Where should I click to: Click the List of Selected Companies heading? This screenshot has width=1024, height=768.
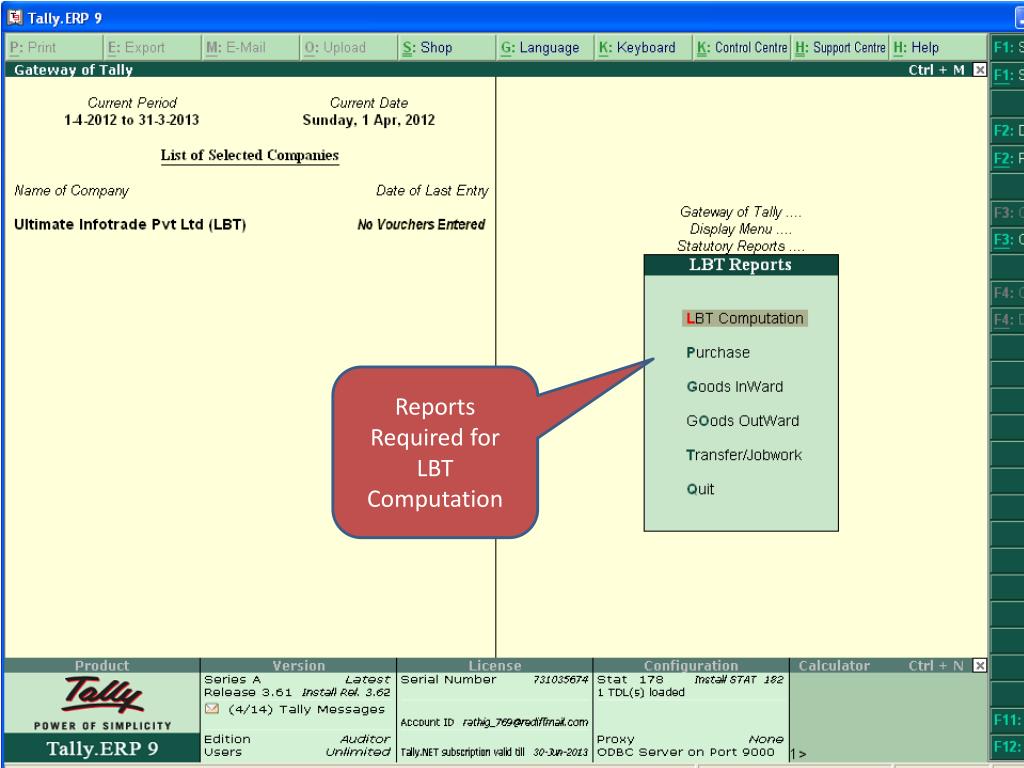[x=250, y=155]
